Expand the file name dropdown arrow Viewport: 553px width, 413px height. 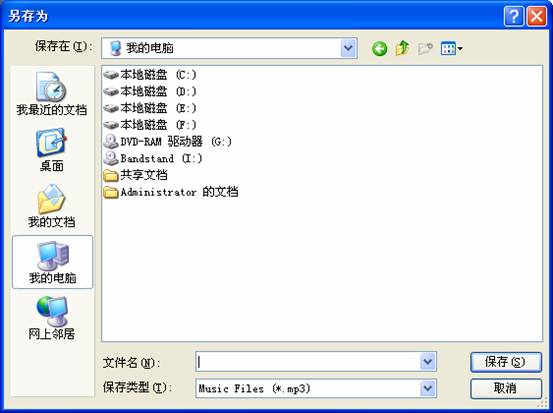(427, 362)
